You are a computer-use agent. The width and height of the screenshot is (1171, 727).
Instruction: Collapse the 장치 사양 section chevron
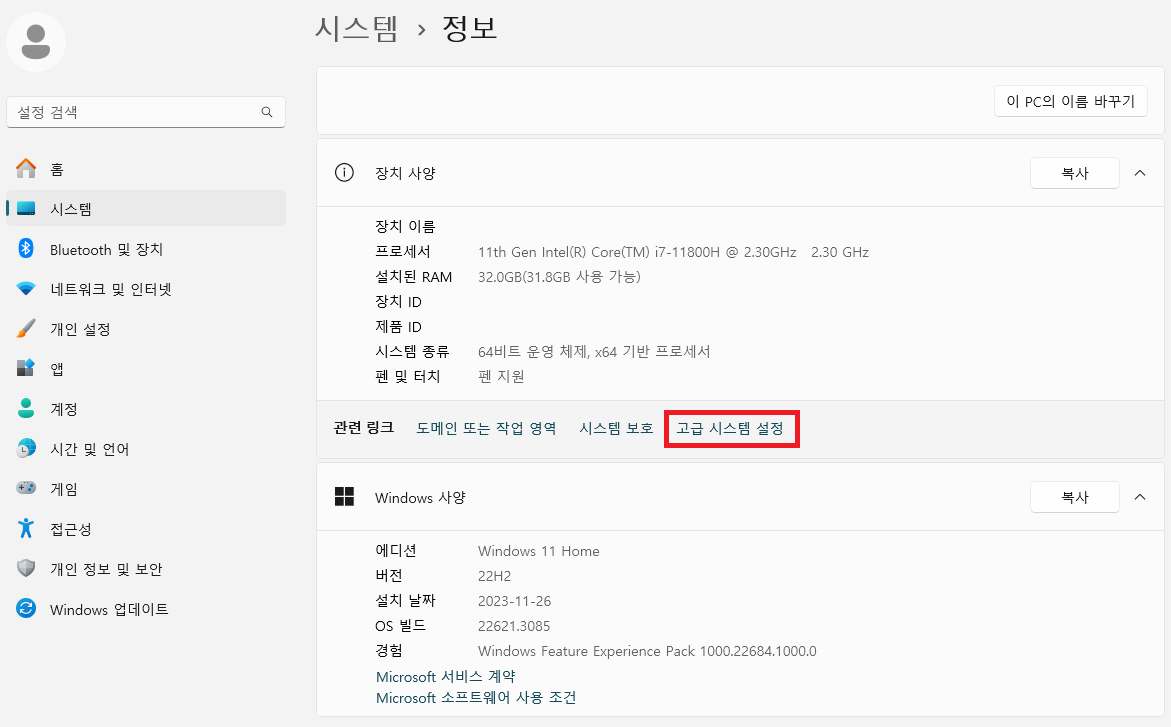[x=1140, y=173]
